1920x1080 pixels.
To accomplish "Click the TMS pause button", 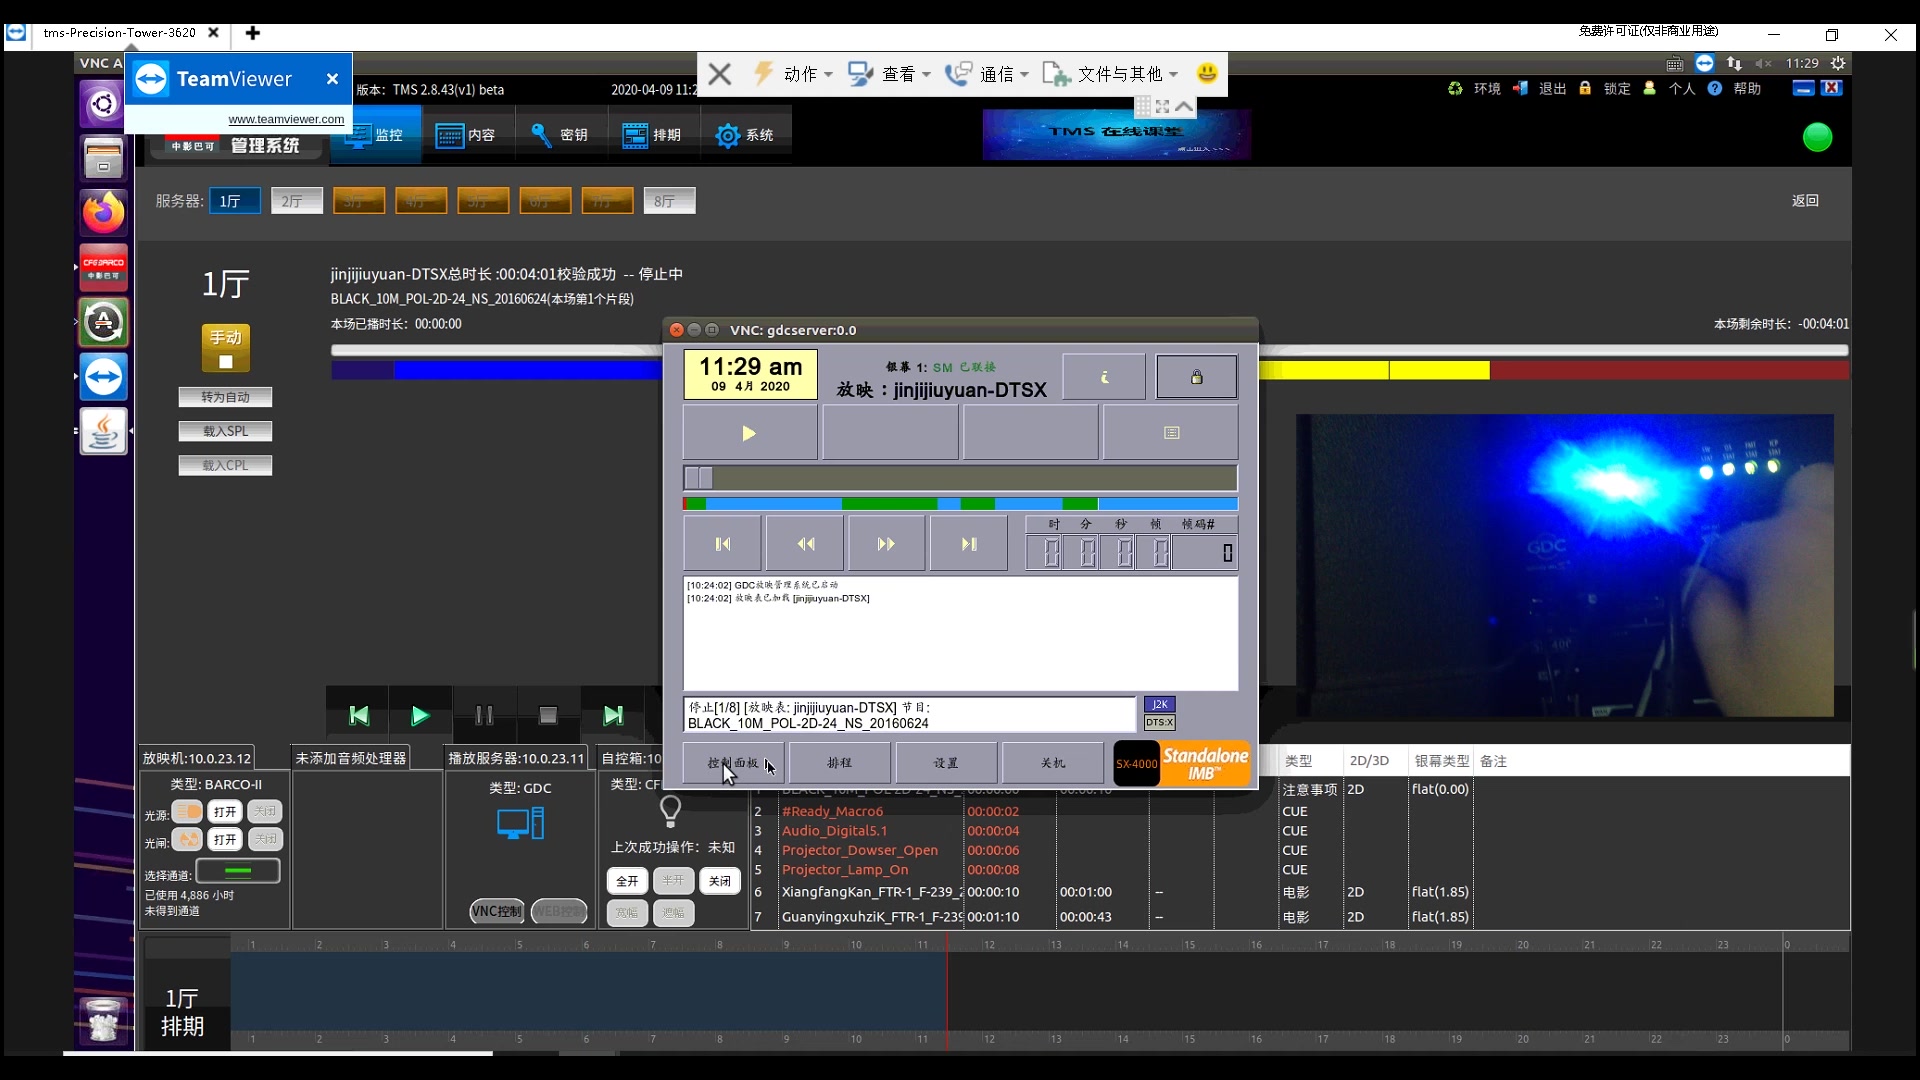I will (484, 715).
